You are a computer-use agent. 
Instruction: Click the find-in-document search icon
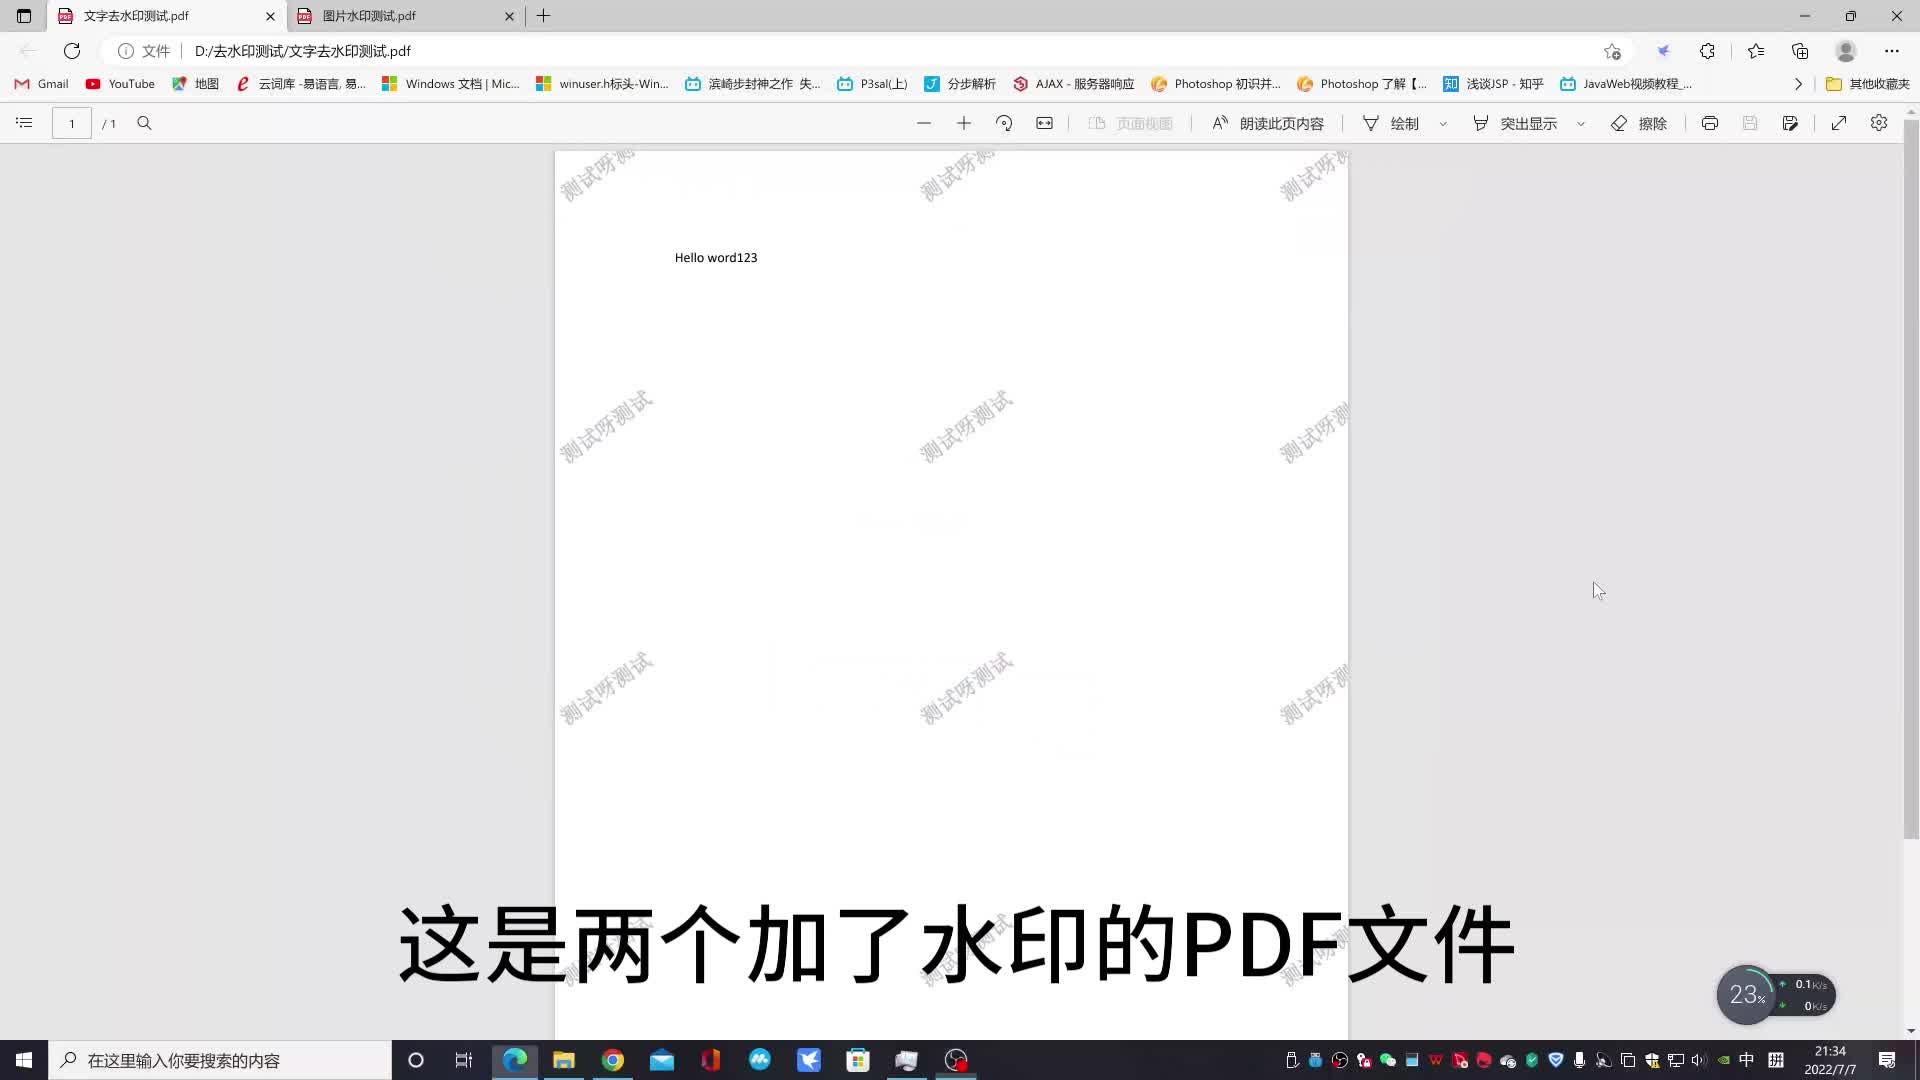click(x=144, y=123)
